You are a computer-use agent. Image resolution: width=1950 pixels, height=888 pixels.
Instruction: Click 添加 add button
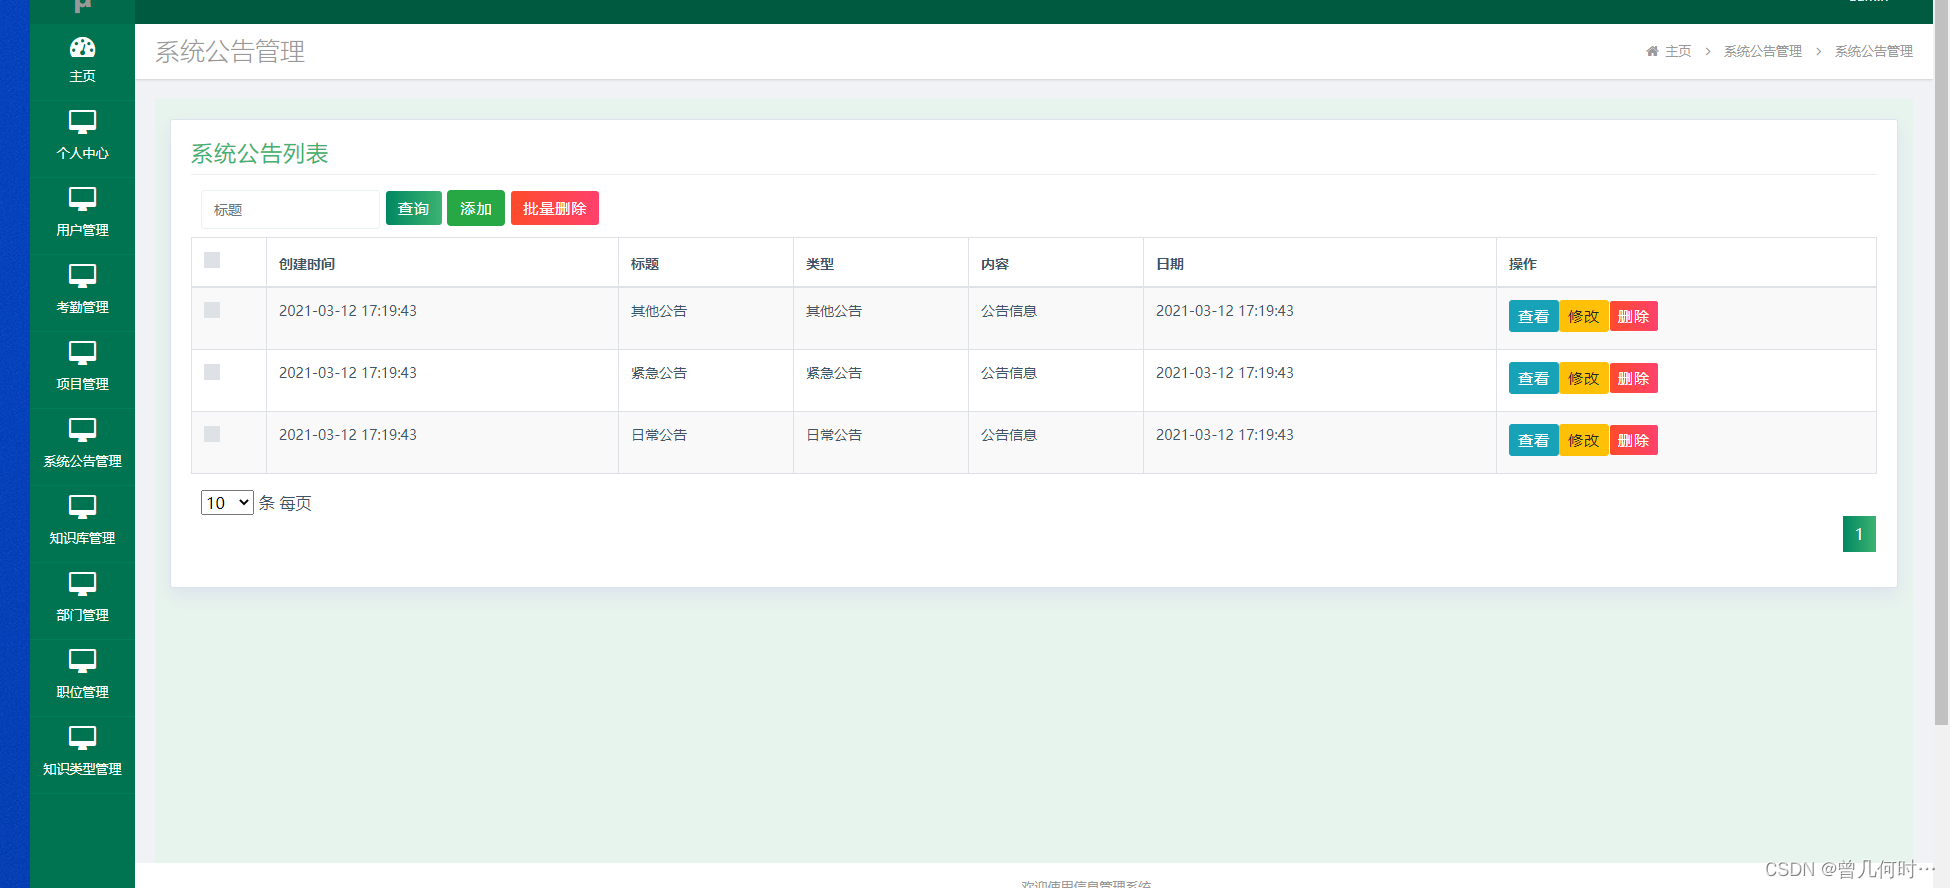pos(476,208)
